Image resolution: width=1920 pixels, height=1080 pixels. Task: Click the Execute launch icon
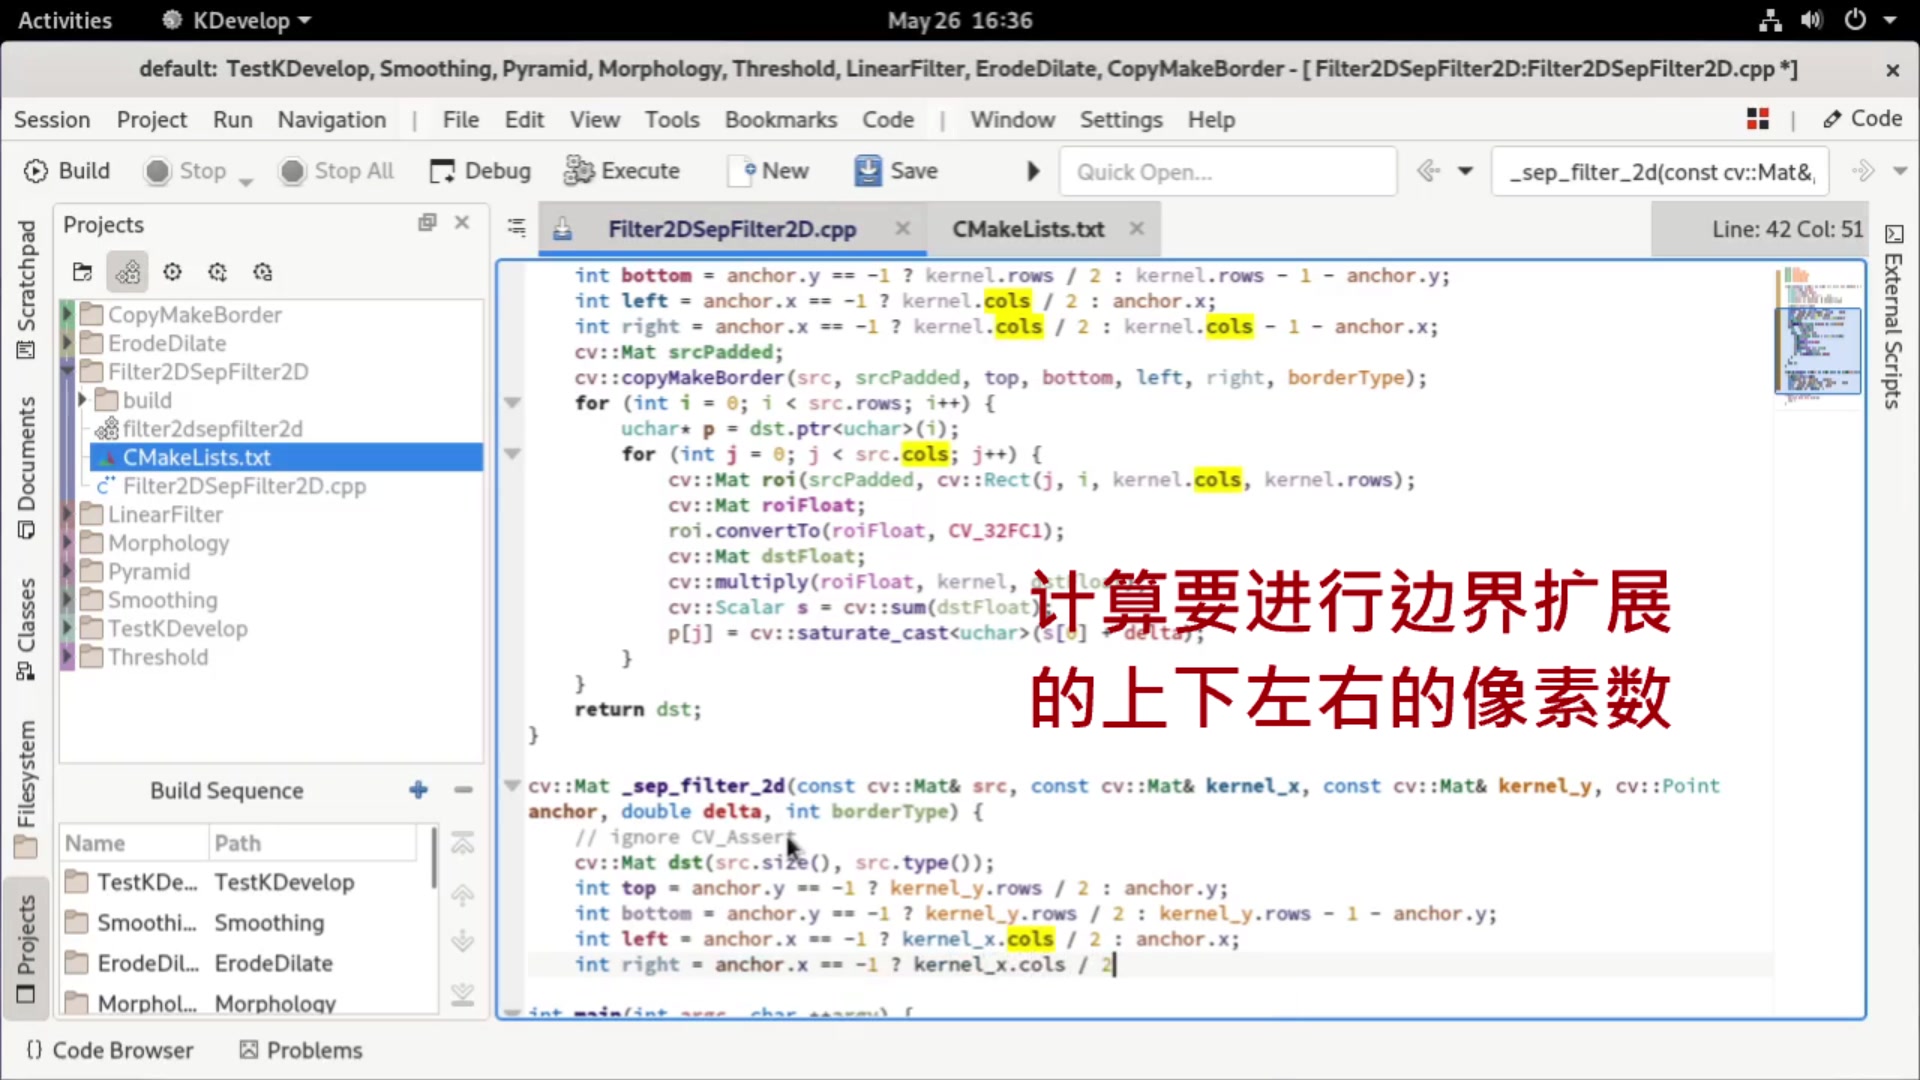point(578,171)
